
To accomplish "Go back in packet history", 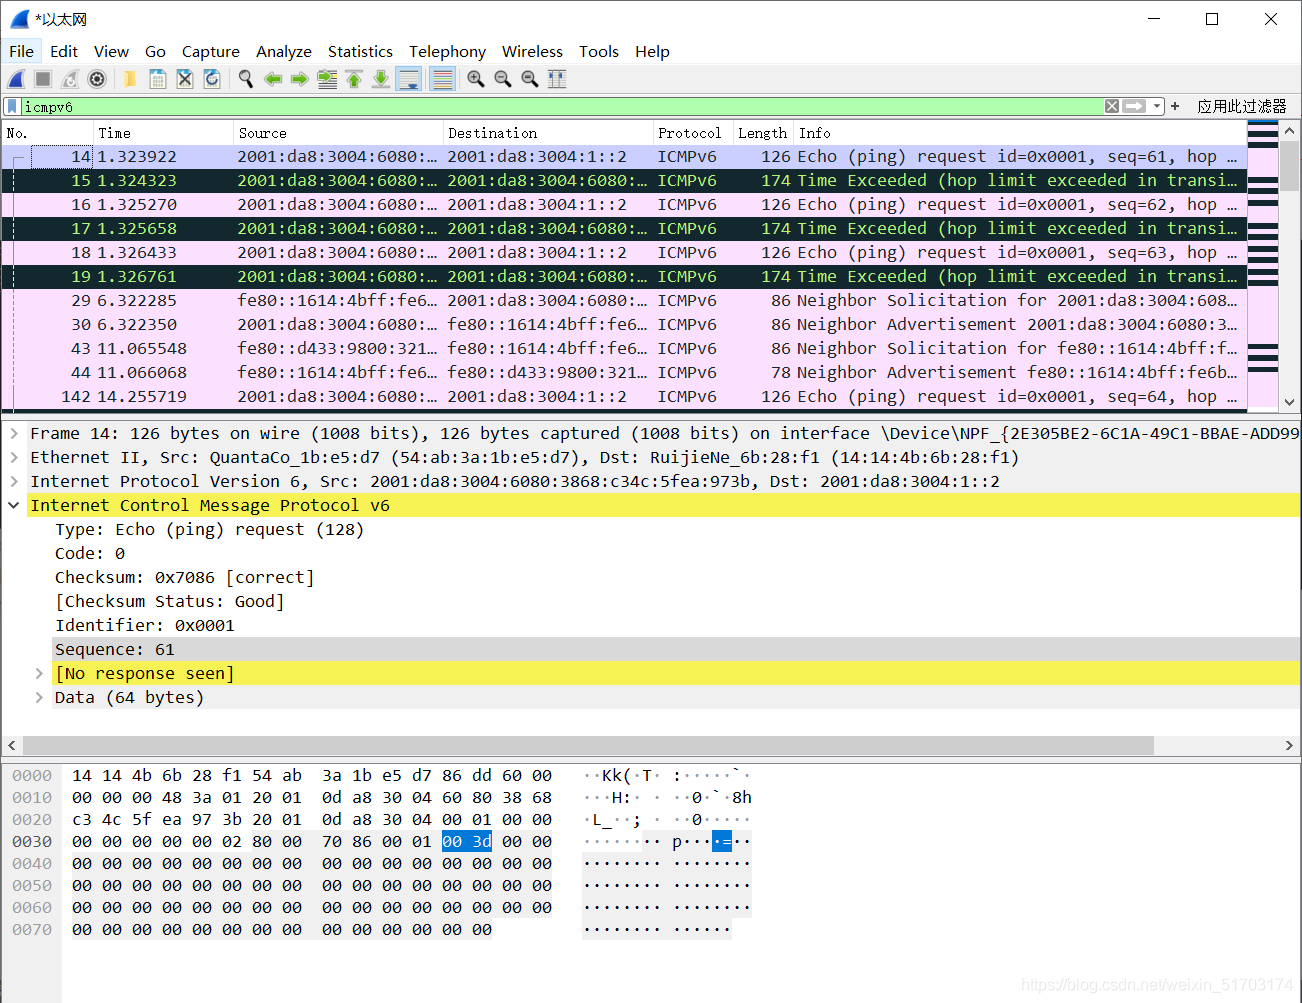I will (x=273, y=79).
